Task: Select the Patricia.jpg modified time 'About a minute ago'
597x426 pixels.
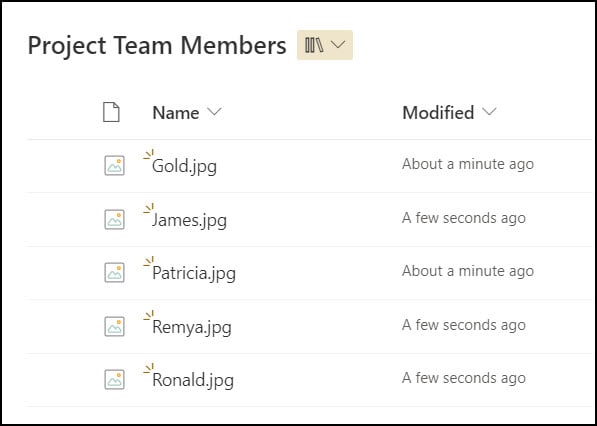Action: point(468,271)
